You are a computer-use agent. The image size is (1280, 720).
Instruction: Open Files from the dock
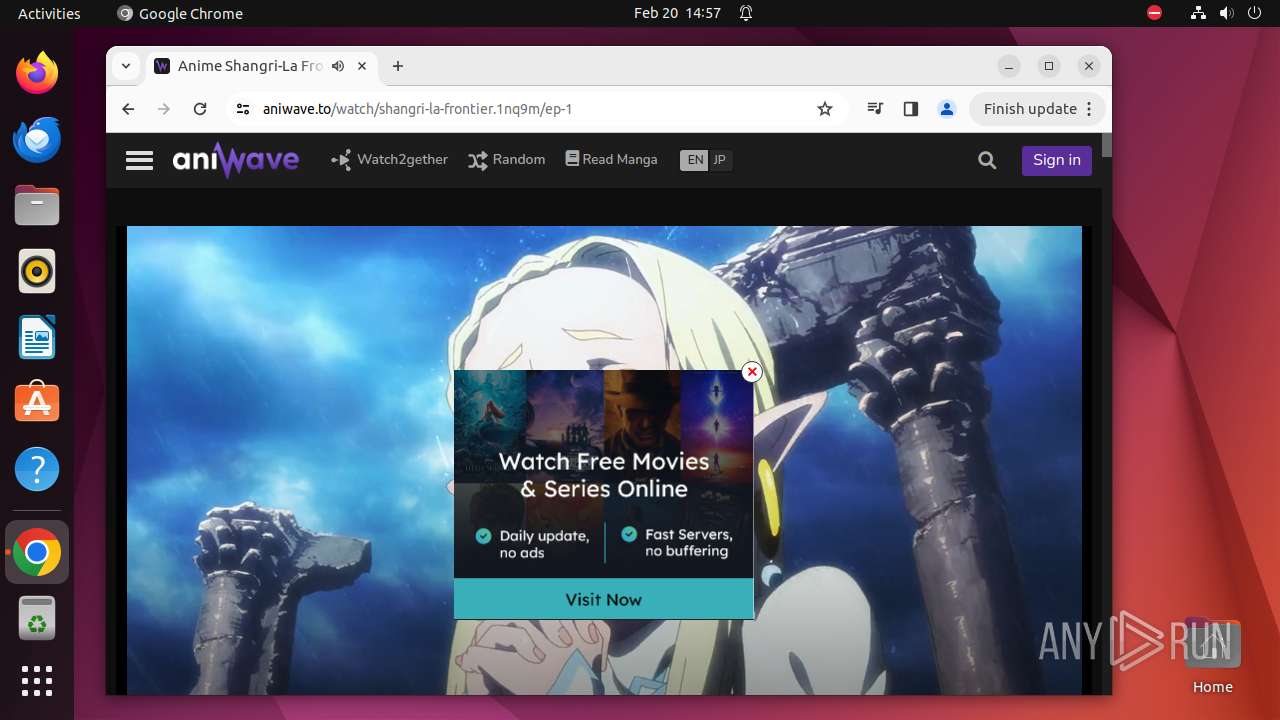pos(37,205)
